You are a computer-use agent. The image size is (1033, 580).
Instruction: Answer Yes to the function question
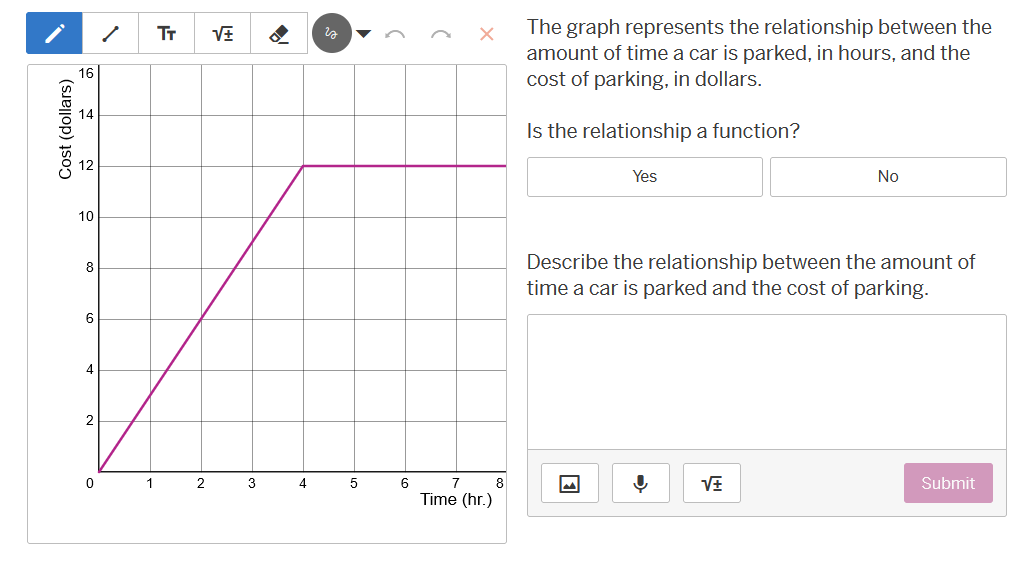click(x=644, y=176)
